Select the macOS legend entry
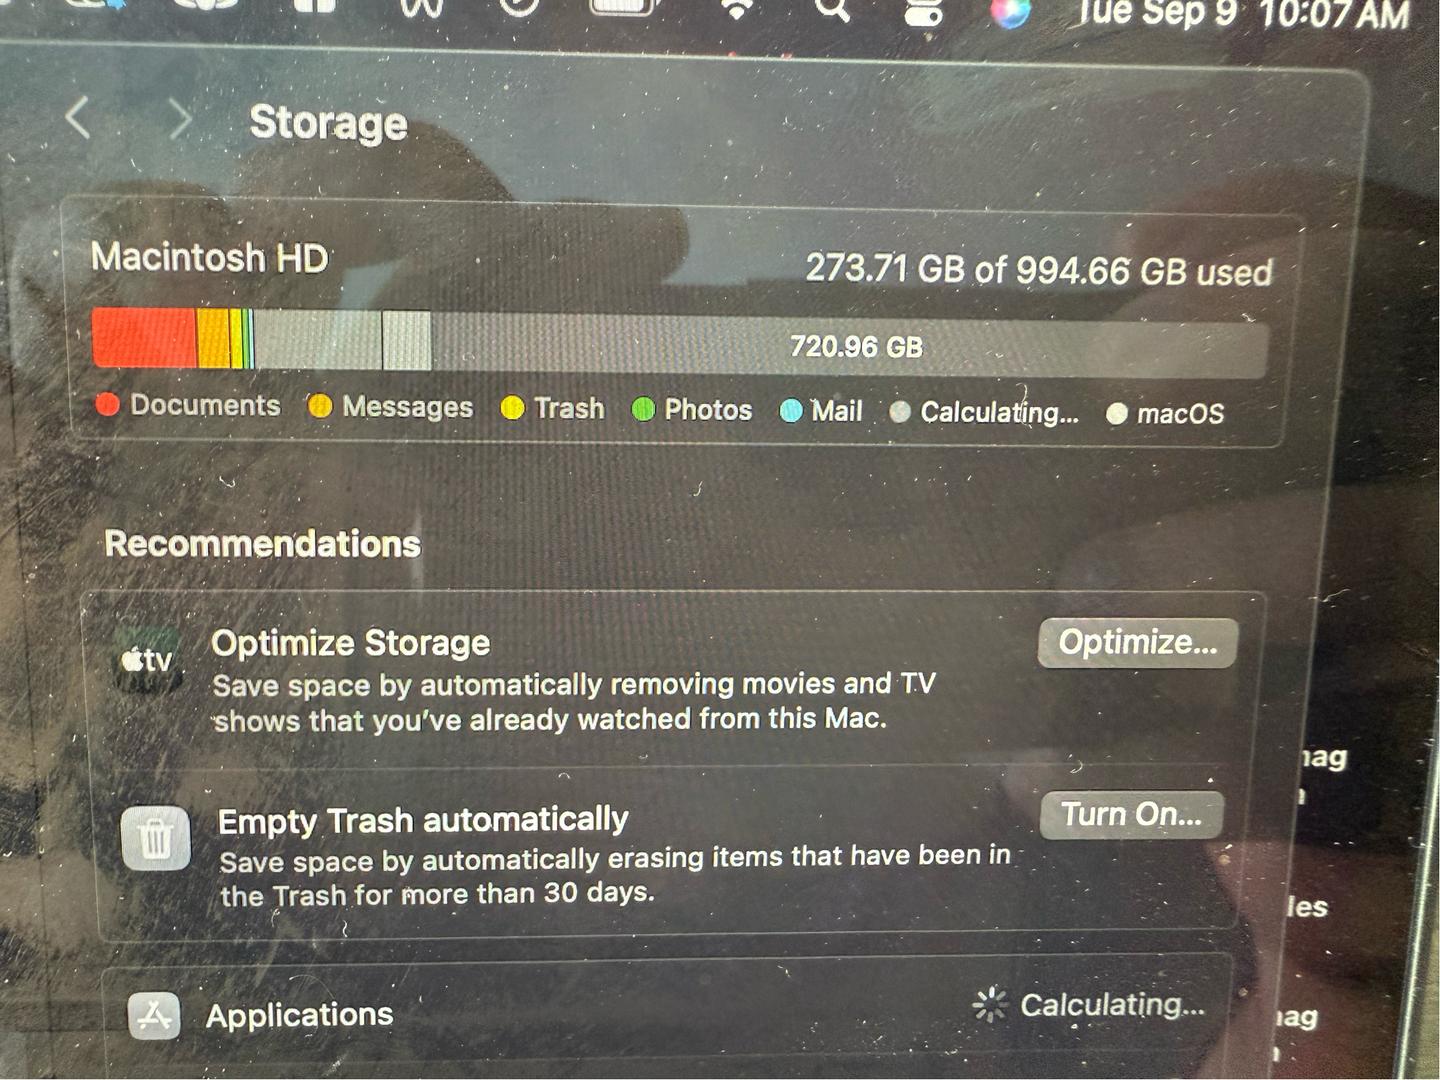 point(1166,414)
